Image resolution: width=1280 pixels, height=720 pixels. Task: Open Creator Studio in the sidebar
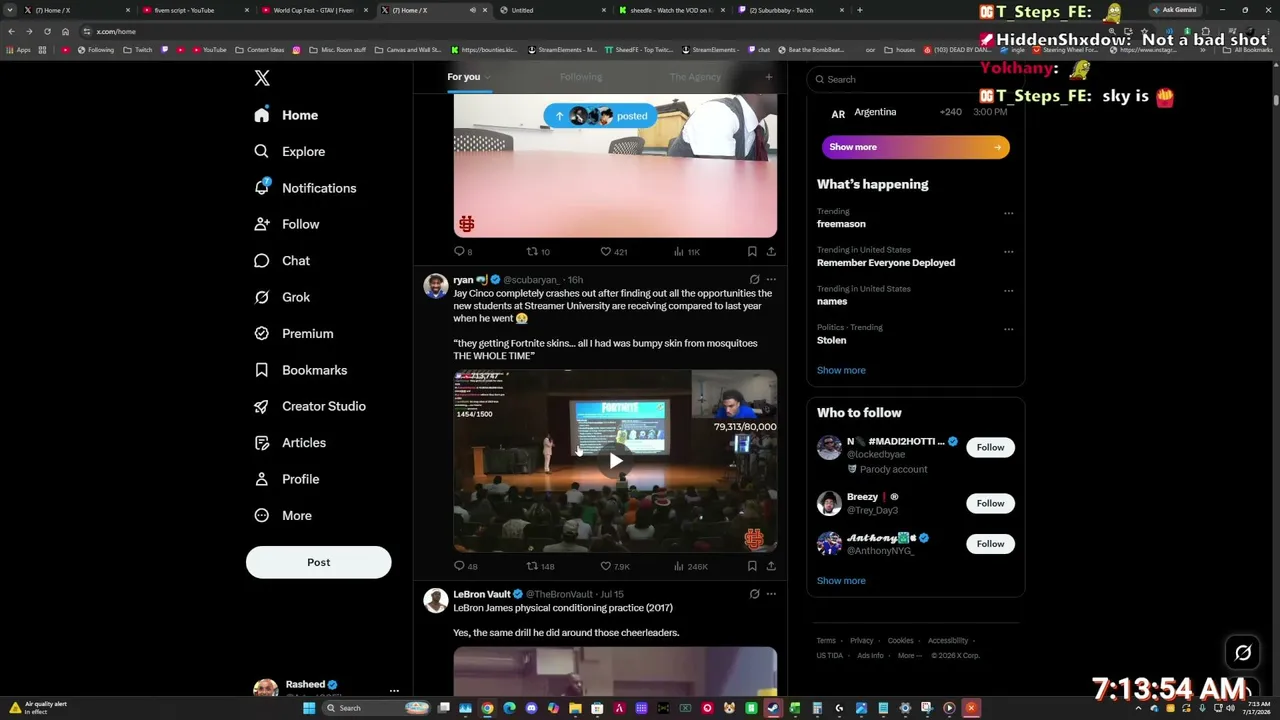pos(310,406)
